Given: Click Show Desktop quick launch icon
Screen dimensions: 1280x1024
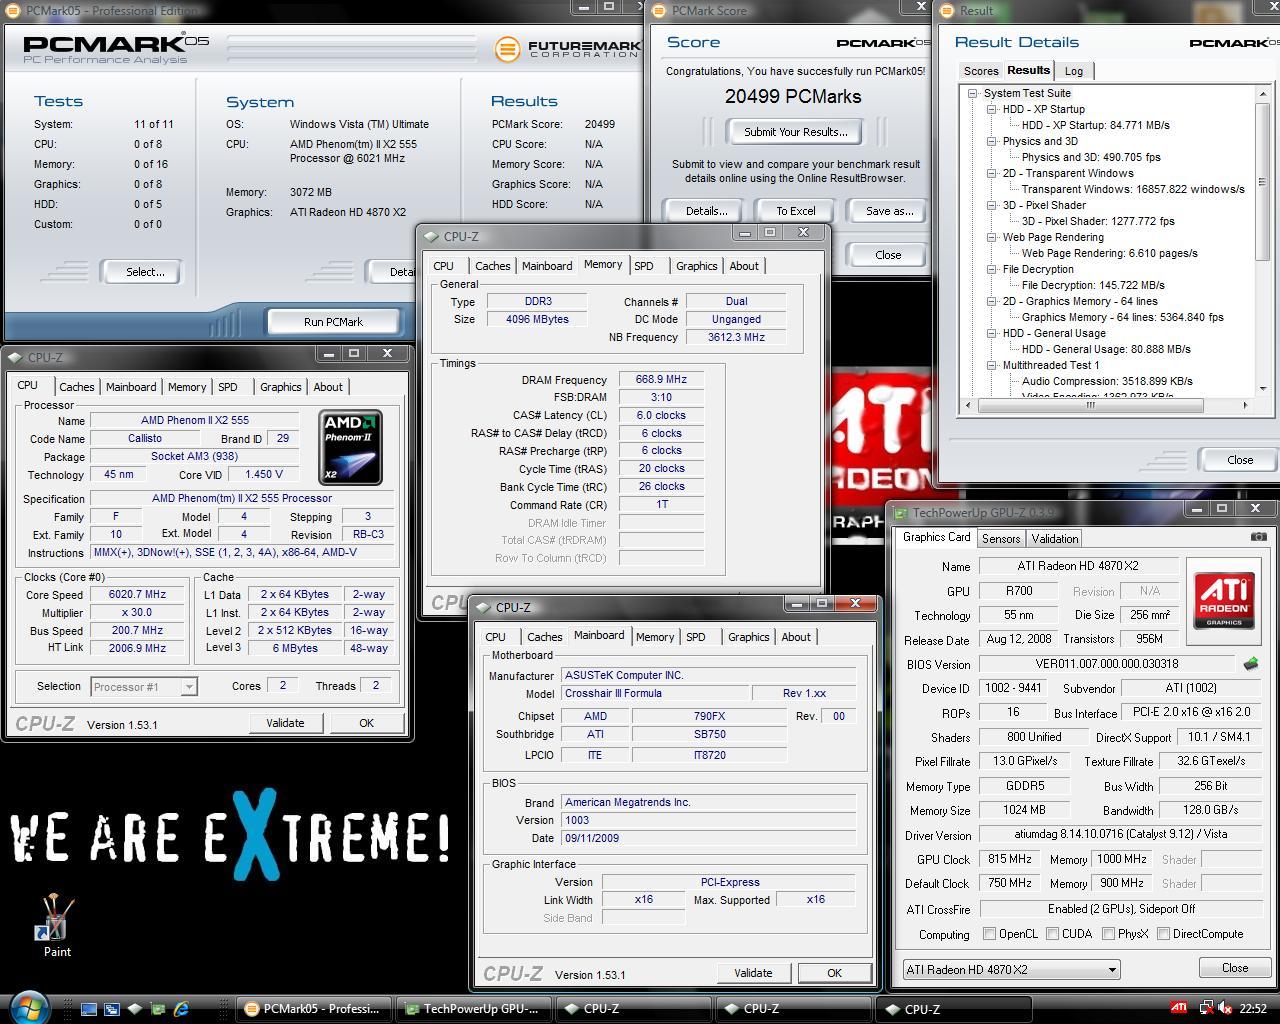Looking at the screenshot, I should (x=88, y=1009).
